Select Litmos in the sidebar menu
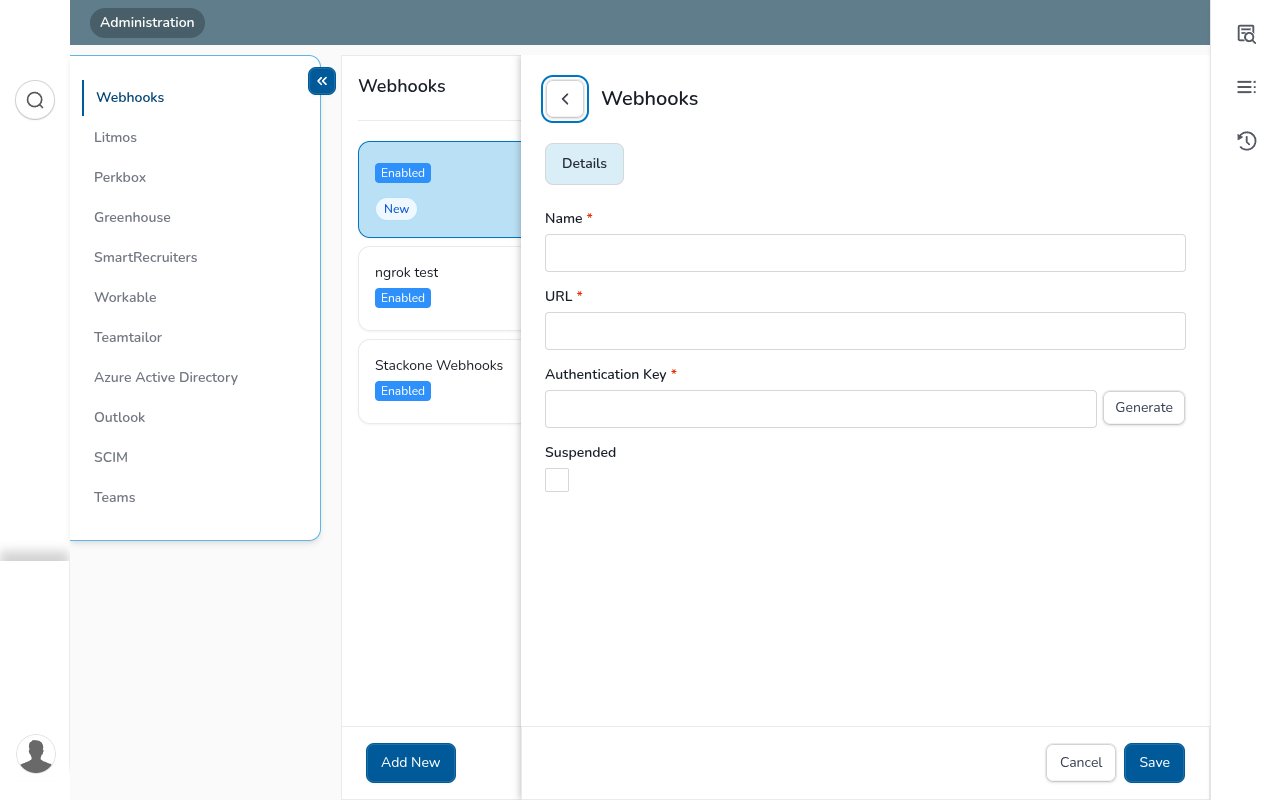Image resolution: width=1280 pixels, height=800 pixels. (115, 137)
